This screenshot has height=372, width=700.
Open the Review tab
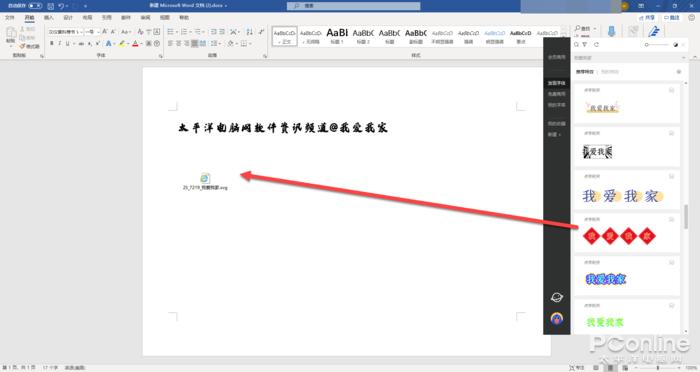pyautogui.click(x=146, y=17)
